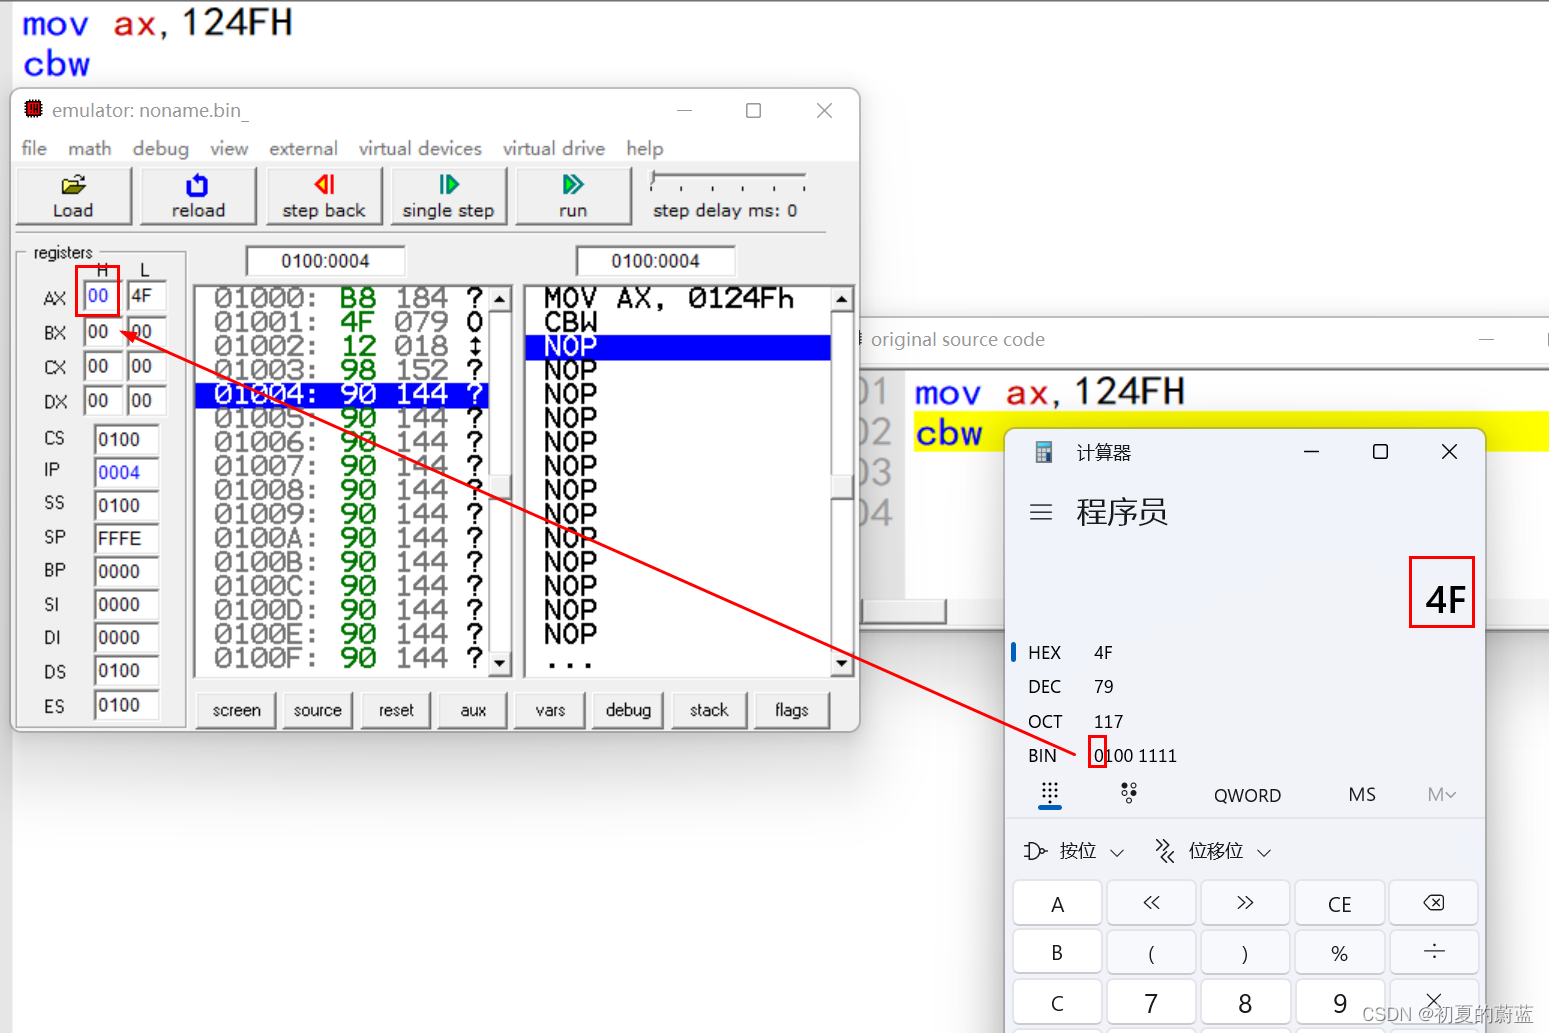
Task: Click calculator open parenthesis key
Action: (1151, 953)
